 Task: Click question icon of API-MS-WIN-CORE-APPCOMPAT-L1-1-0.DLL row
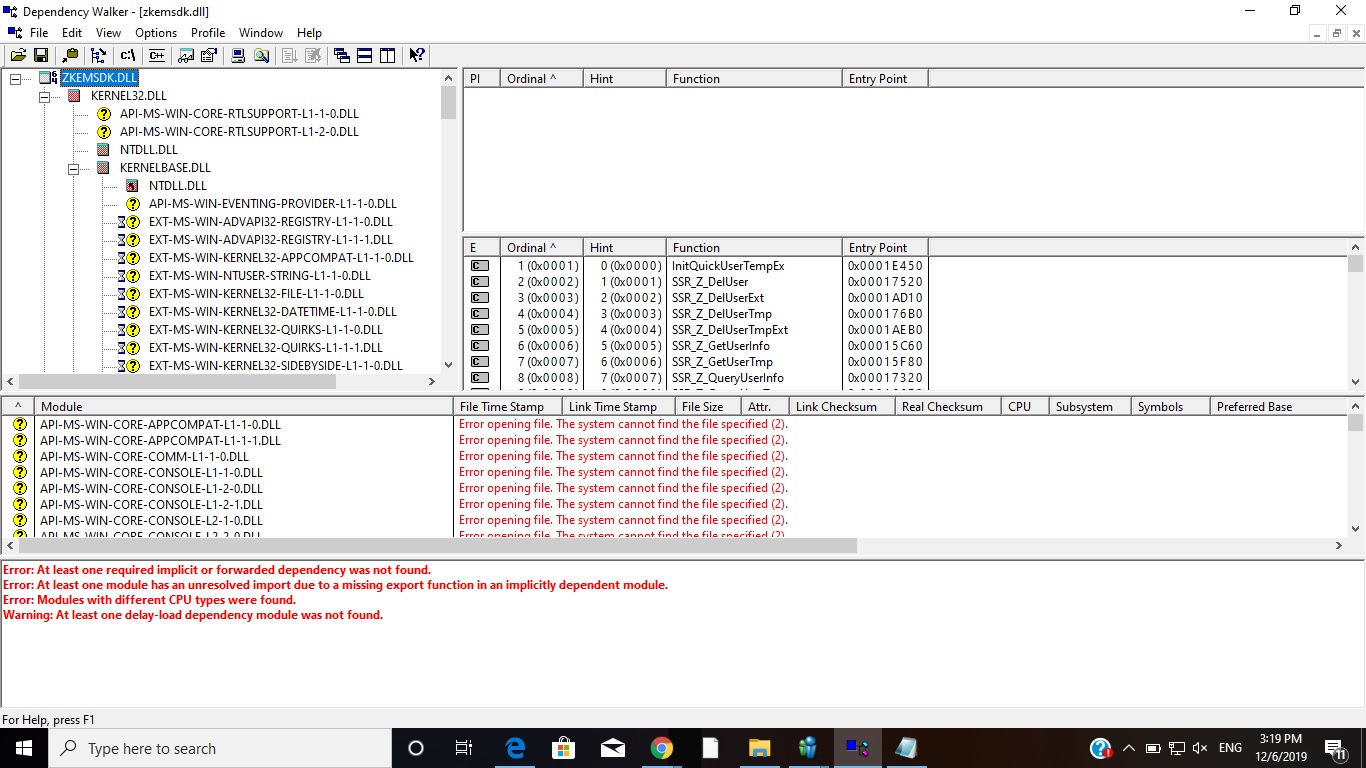tap(19, 424)
